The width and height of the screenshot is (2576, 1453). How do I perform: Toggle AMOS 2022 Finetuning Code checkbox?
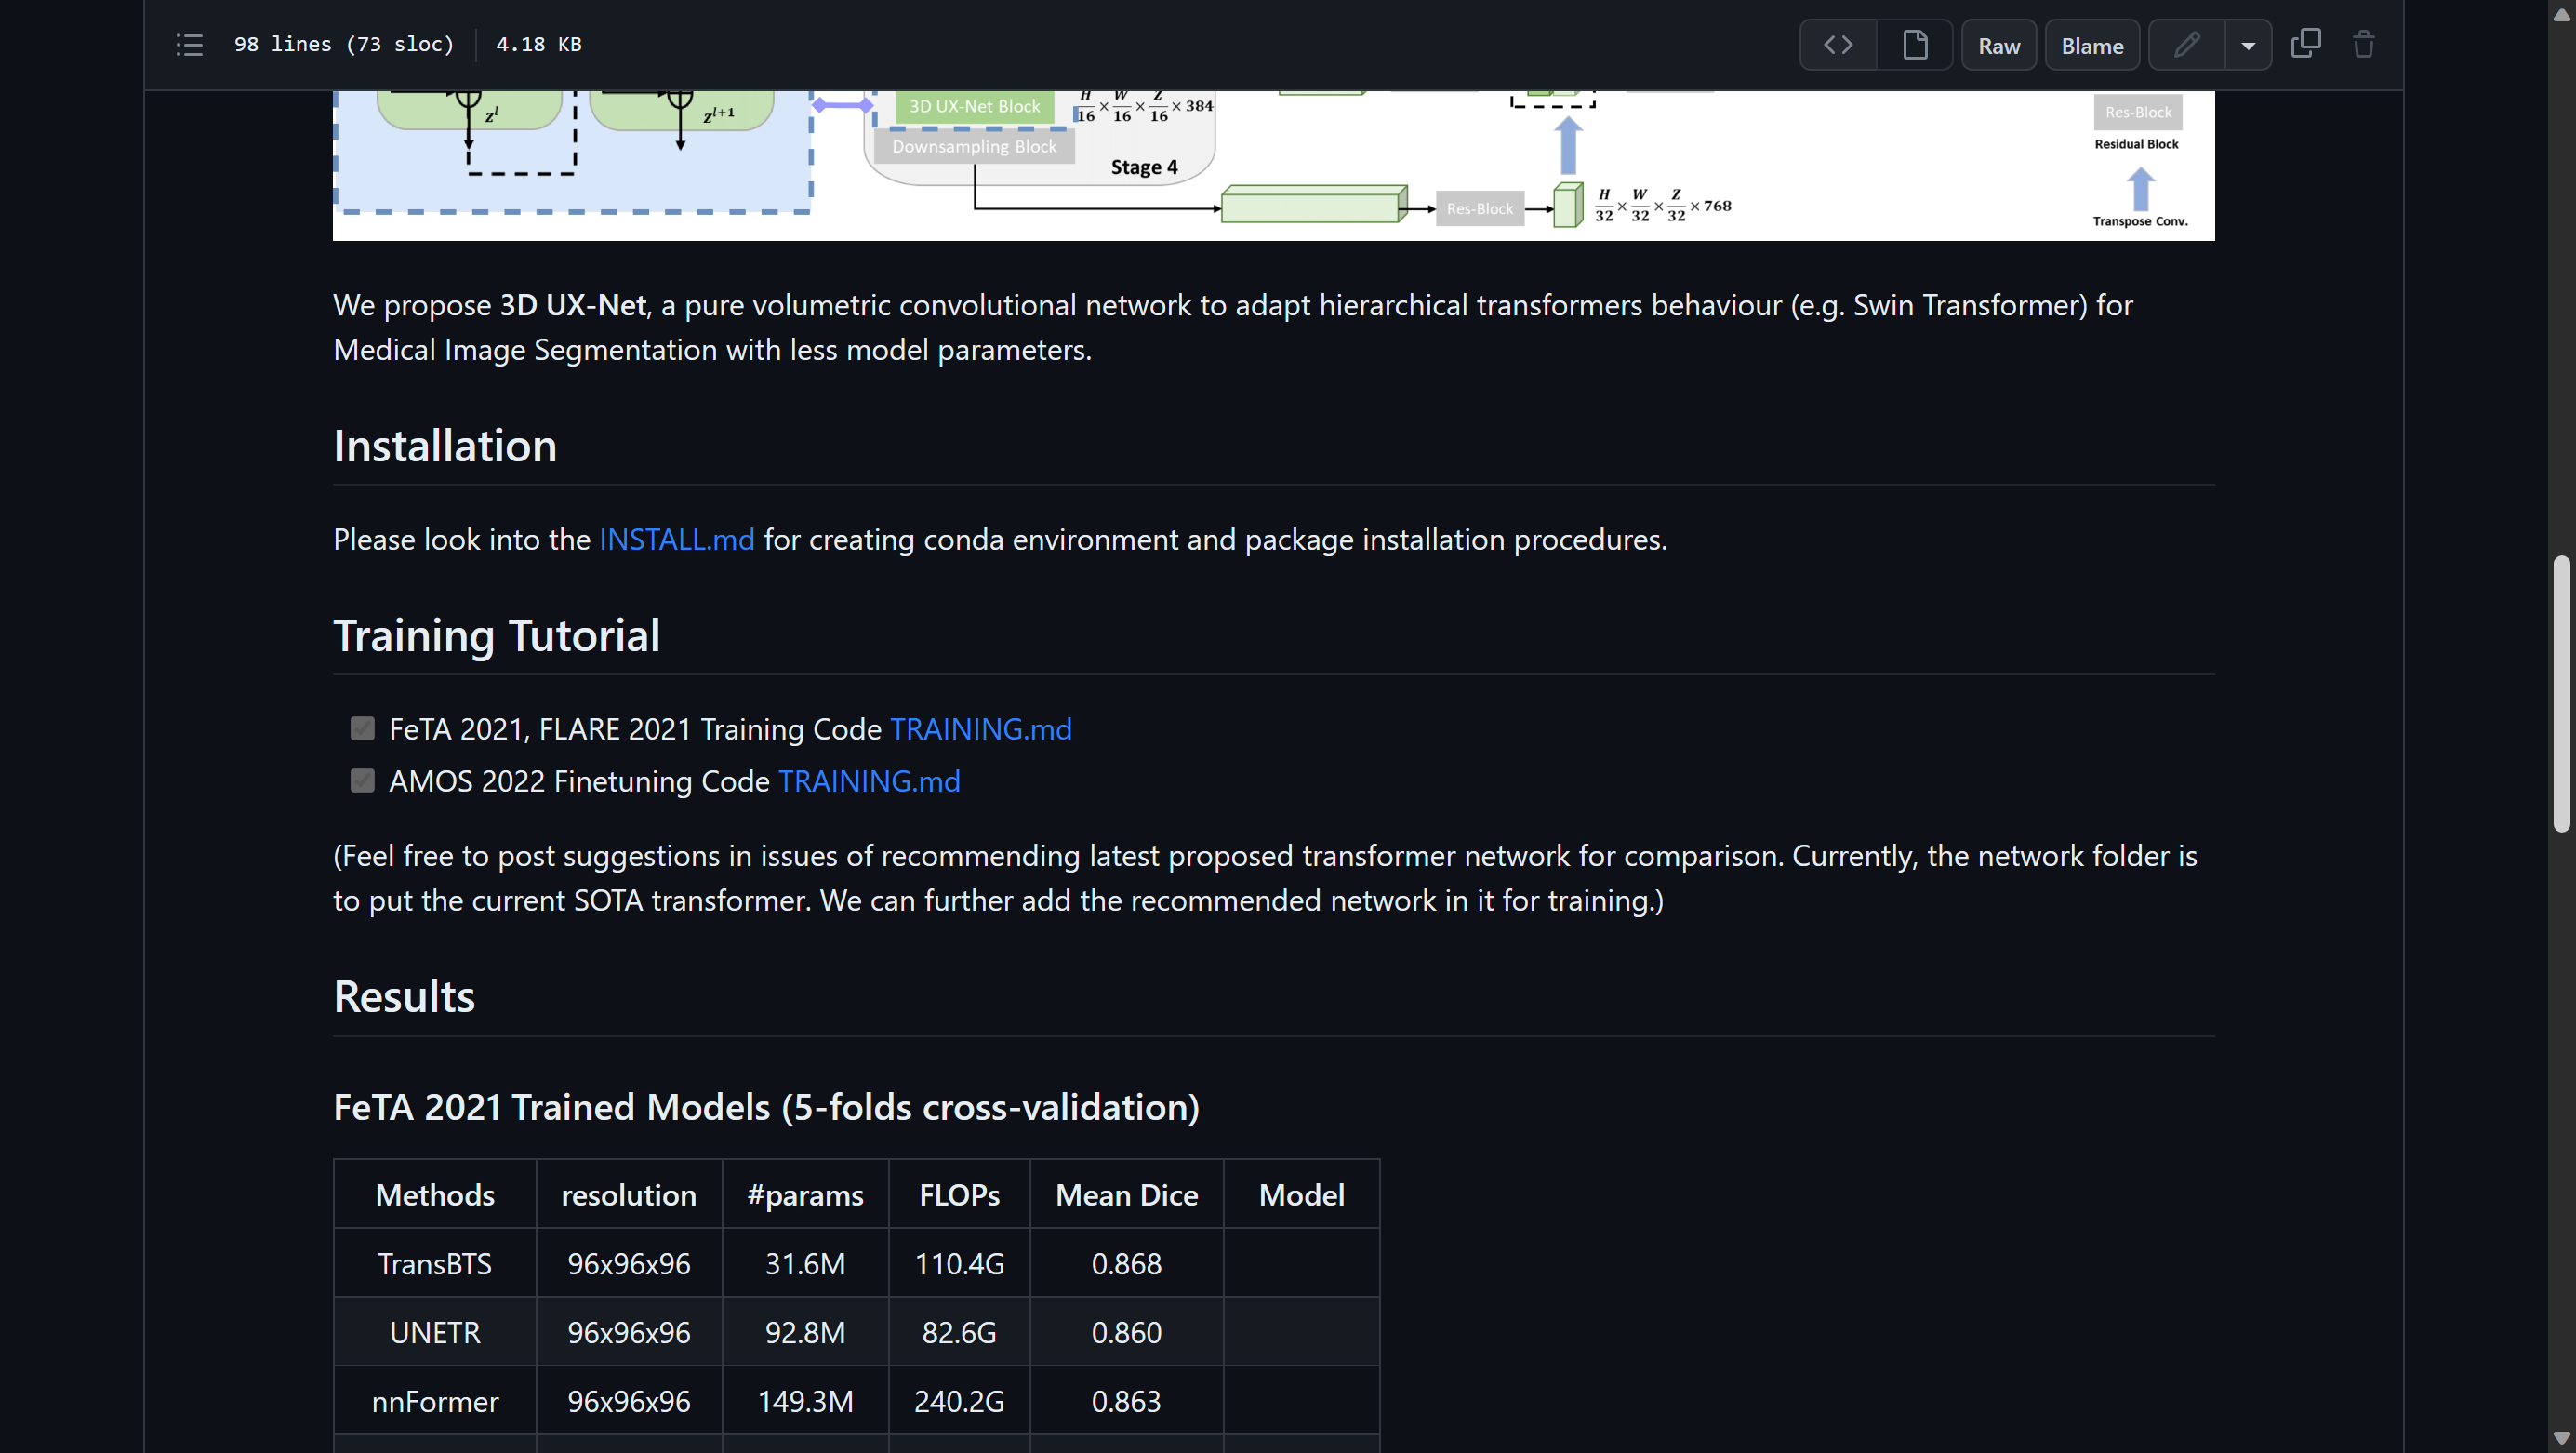[x=362, y=780]
